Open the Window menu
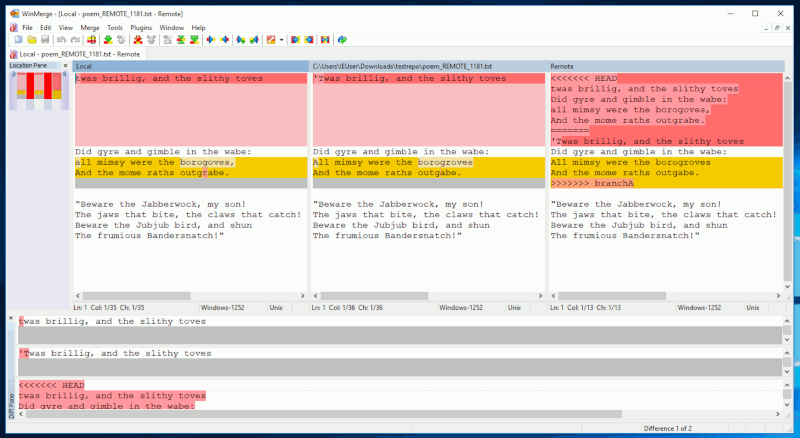 pyautogui.click(x=172, y=28)
